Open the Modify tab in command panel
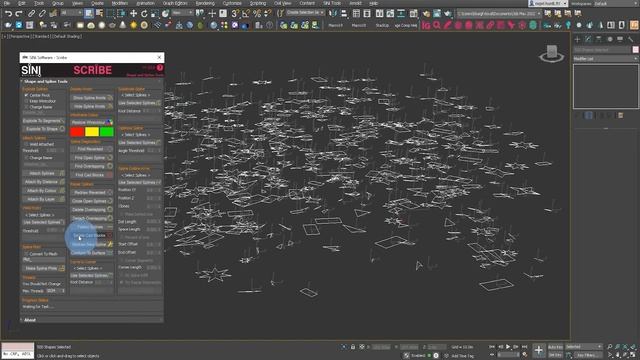640x360 pixels. click(588, 39)
